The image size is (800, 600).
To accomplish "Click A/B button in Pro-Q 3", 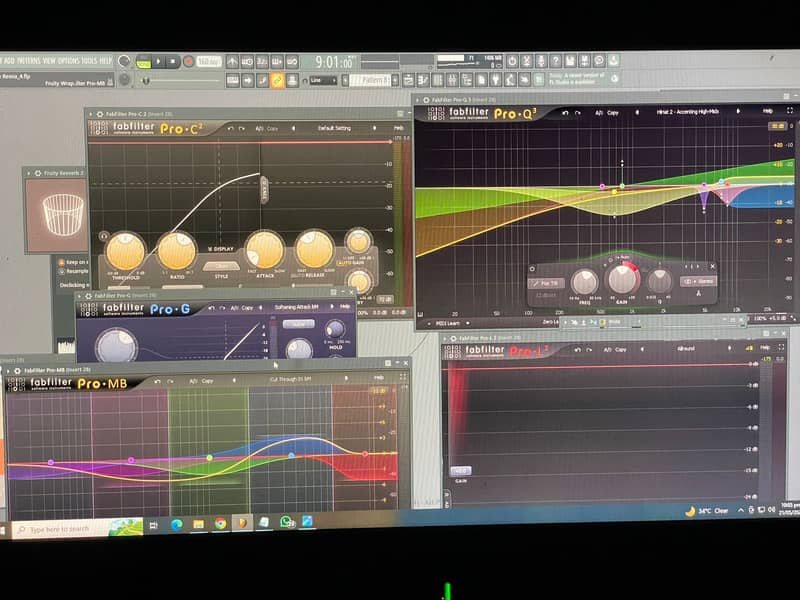I will 599,113.
